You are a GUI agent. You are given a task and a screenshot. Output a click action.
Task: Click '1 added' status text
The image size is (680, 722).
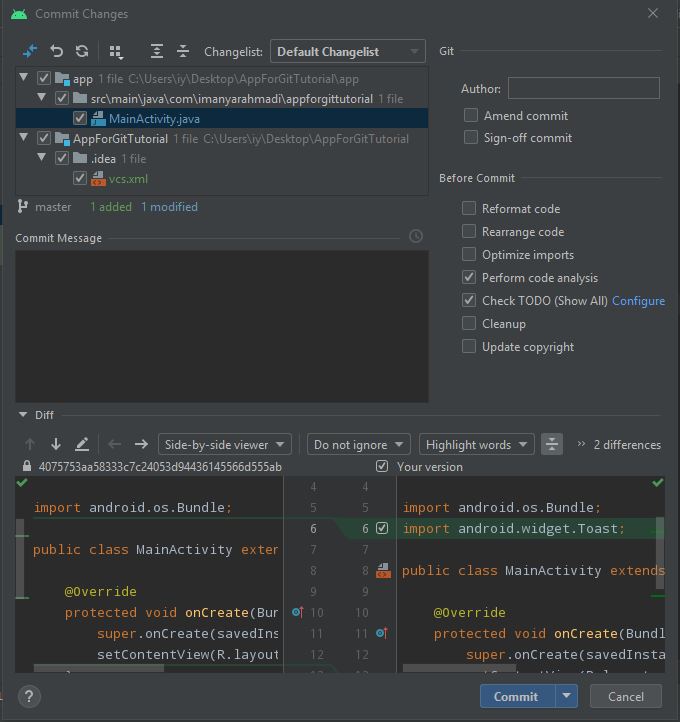pos(110,207)
